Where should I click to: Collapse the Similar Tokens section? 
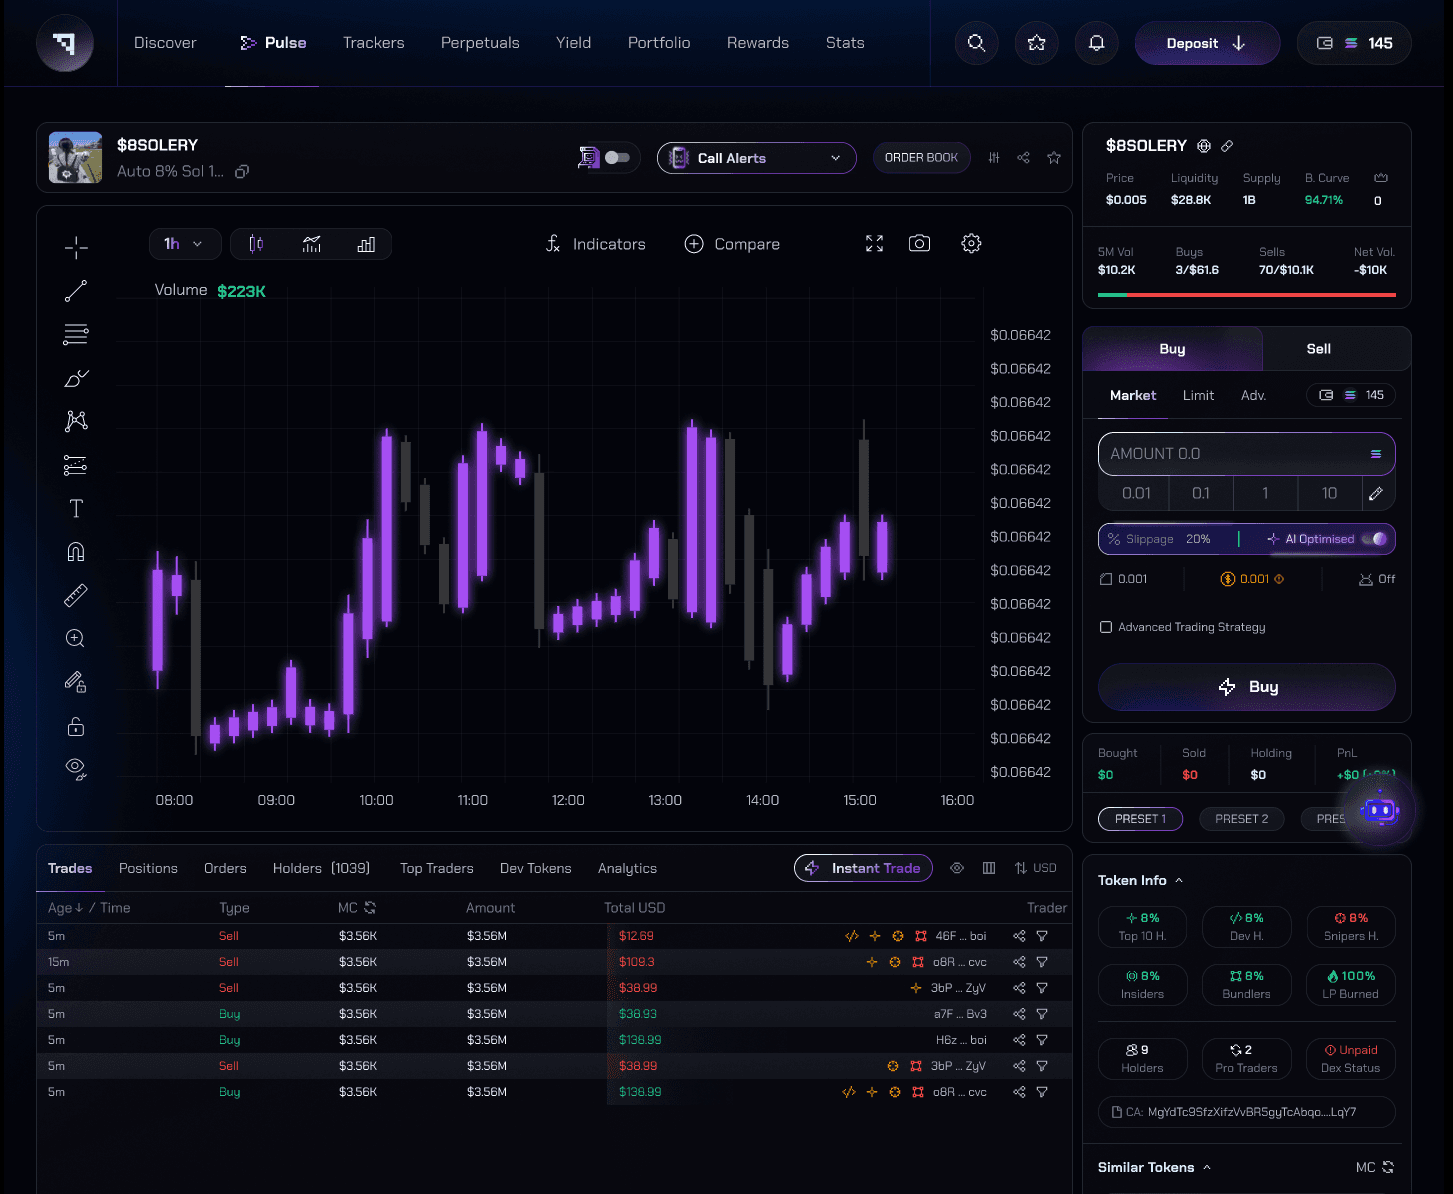click(x=1209, y=1167)
